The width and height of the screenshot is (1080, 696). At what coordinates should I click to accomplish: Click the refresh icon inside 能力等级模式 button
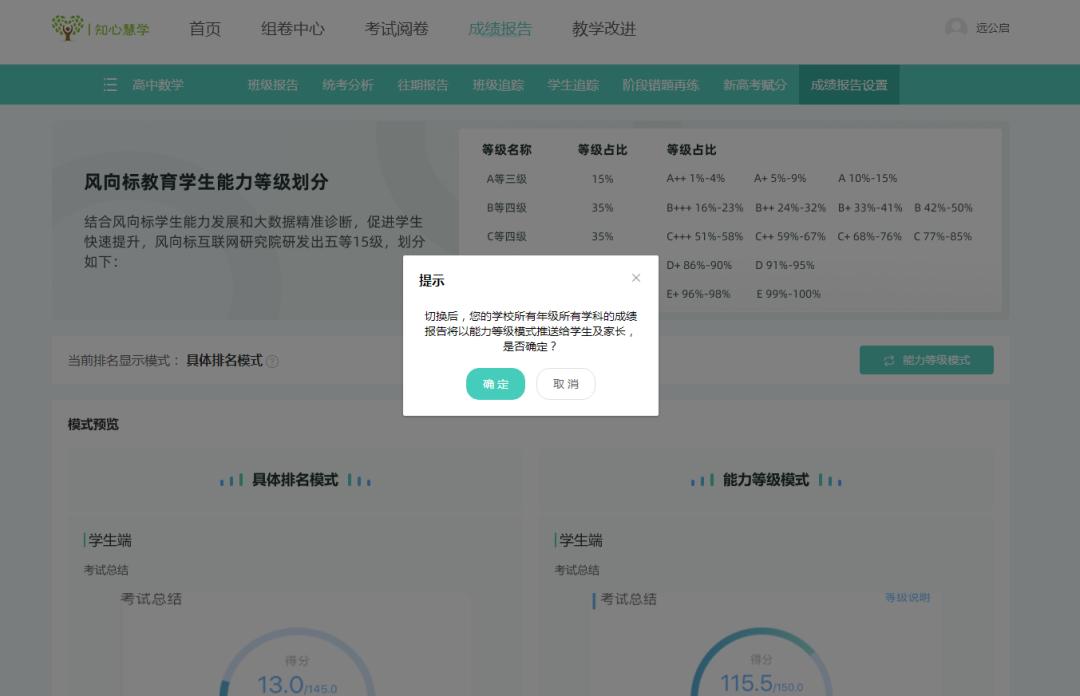(x=888, y=360)
